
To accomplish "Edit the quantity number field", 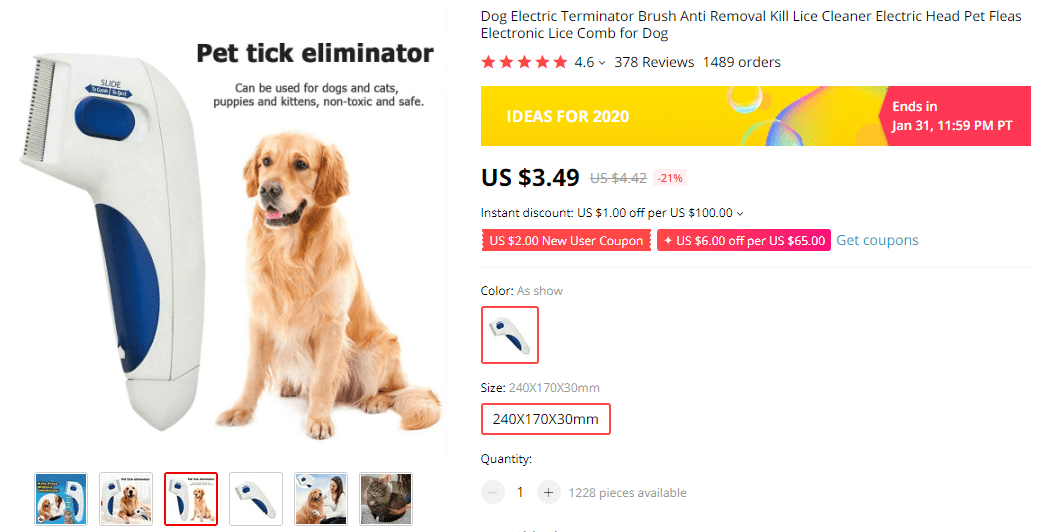I will click(x=520, y=492).
